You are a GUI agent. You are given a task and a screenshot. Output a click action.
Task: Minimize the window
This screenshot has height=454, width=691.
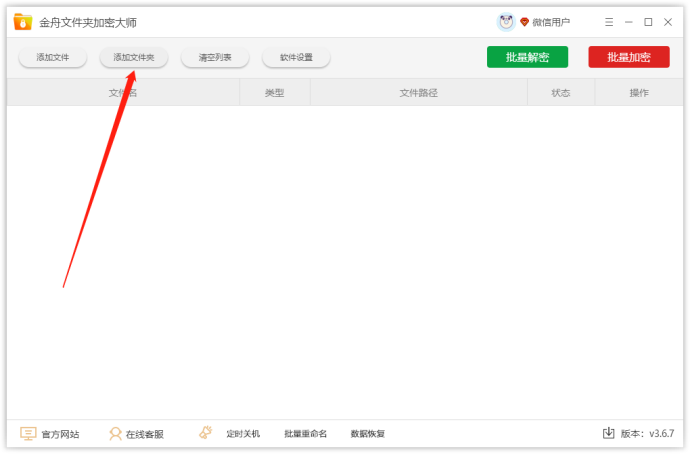(x=629, y=22)
